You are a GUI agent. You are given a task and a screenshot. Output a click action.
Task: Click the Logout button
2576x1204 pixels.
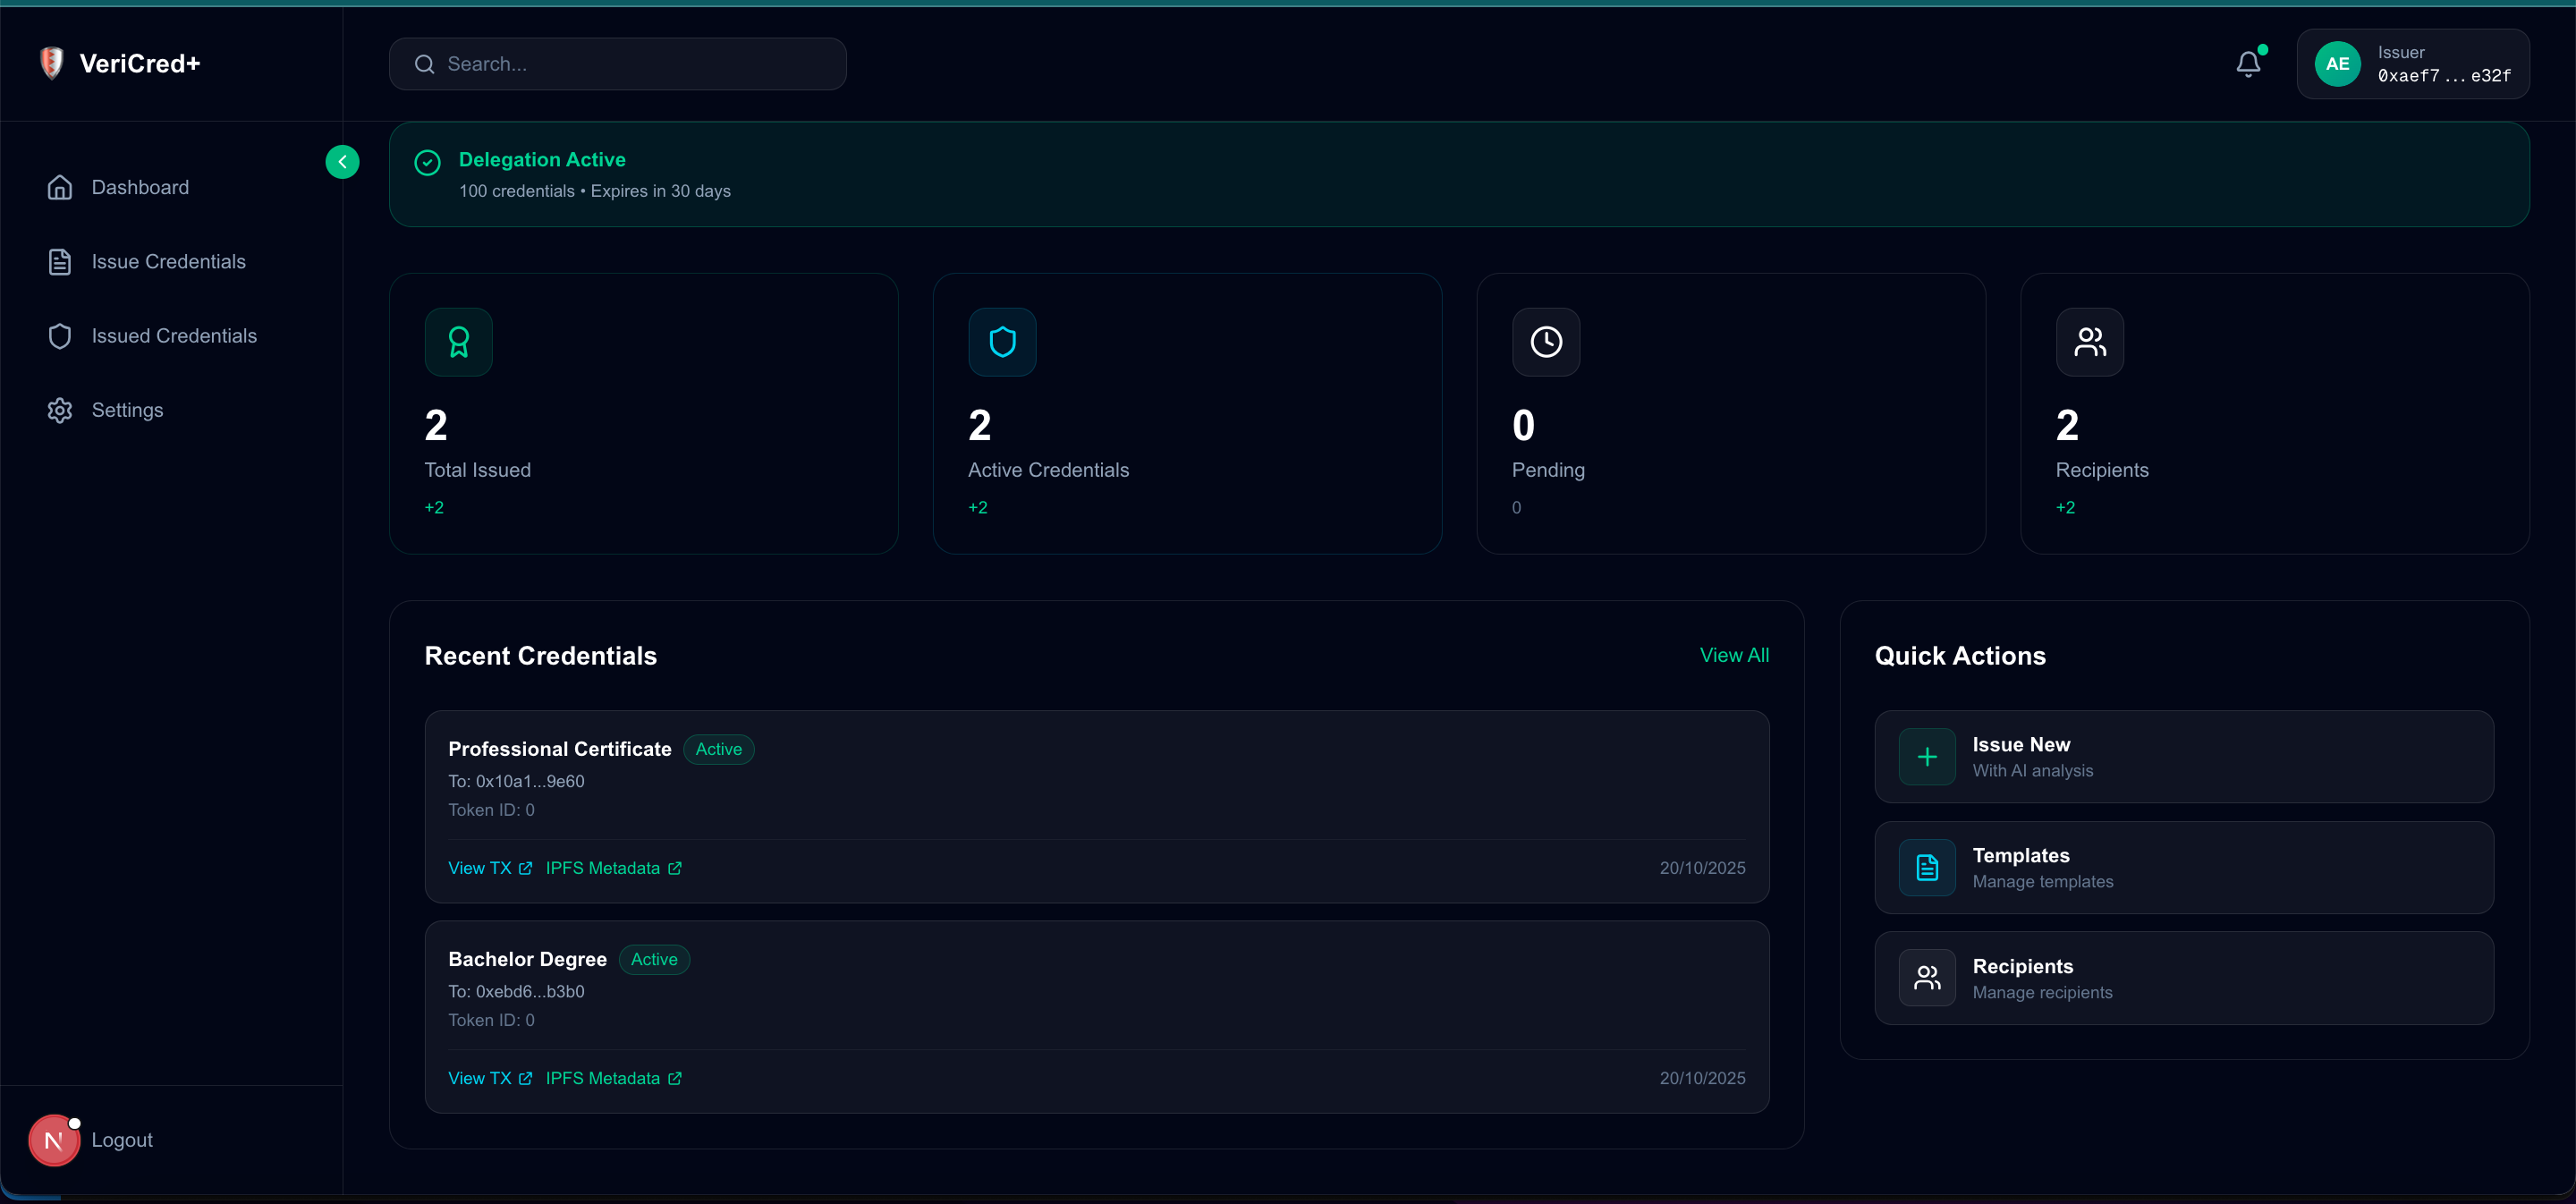click(x=121, y=1140)
